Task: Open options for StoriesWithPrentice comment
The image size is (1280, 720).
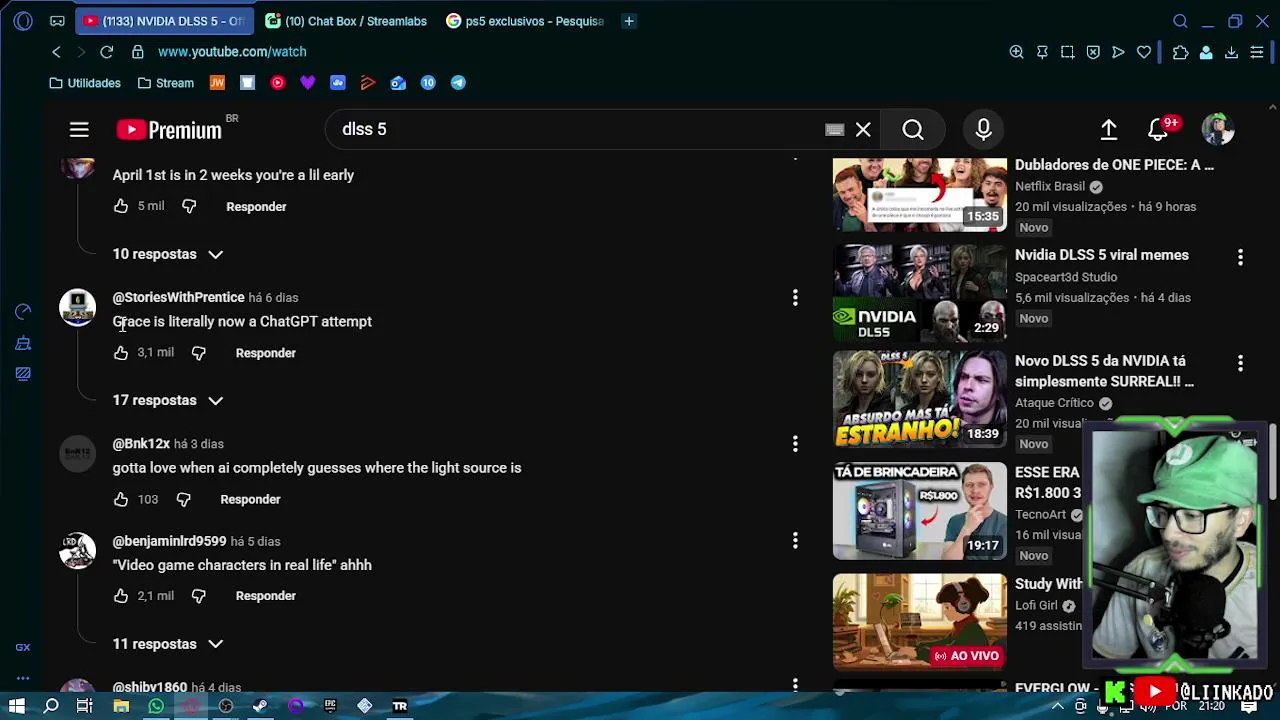Action: click(x=795, y=297)
